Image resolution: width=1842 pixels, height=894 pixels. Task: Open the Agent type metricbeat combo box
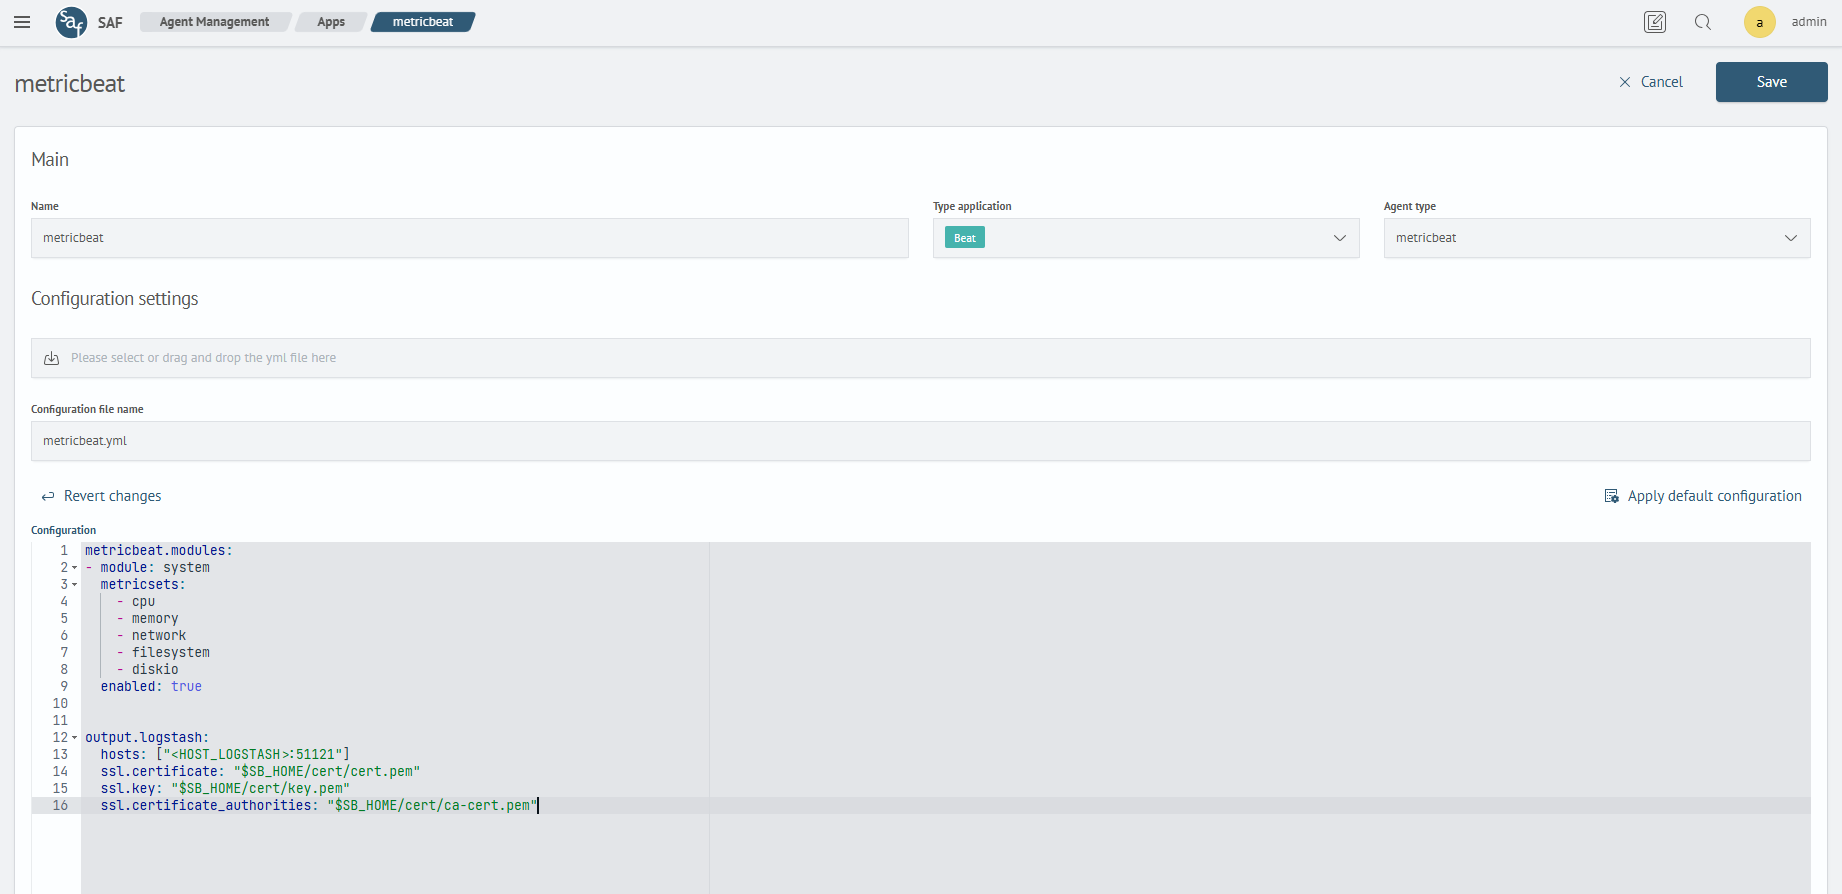1597,238
